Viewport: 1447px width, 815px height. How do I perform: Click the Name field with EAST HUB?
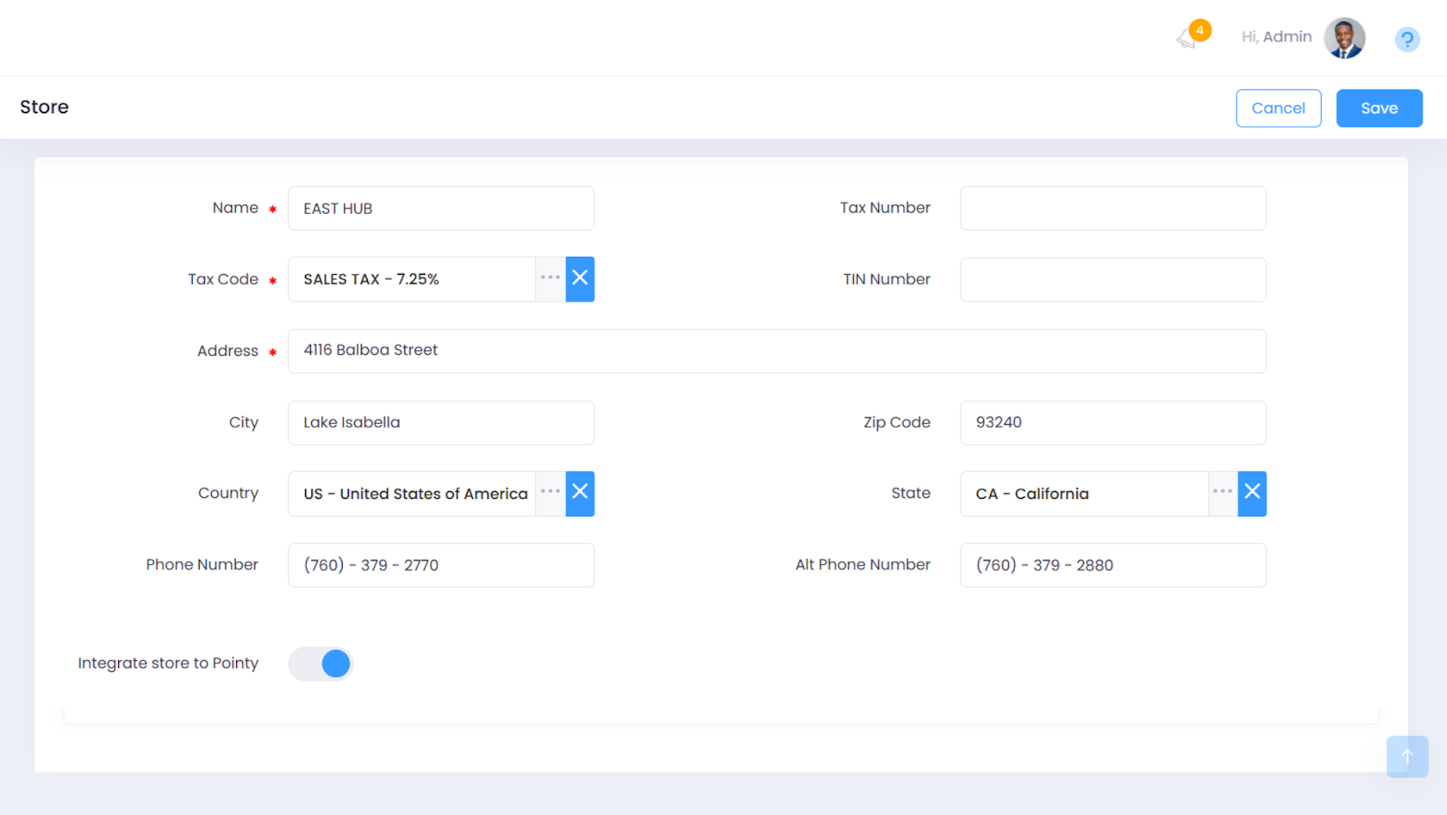pos(441,208)
